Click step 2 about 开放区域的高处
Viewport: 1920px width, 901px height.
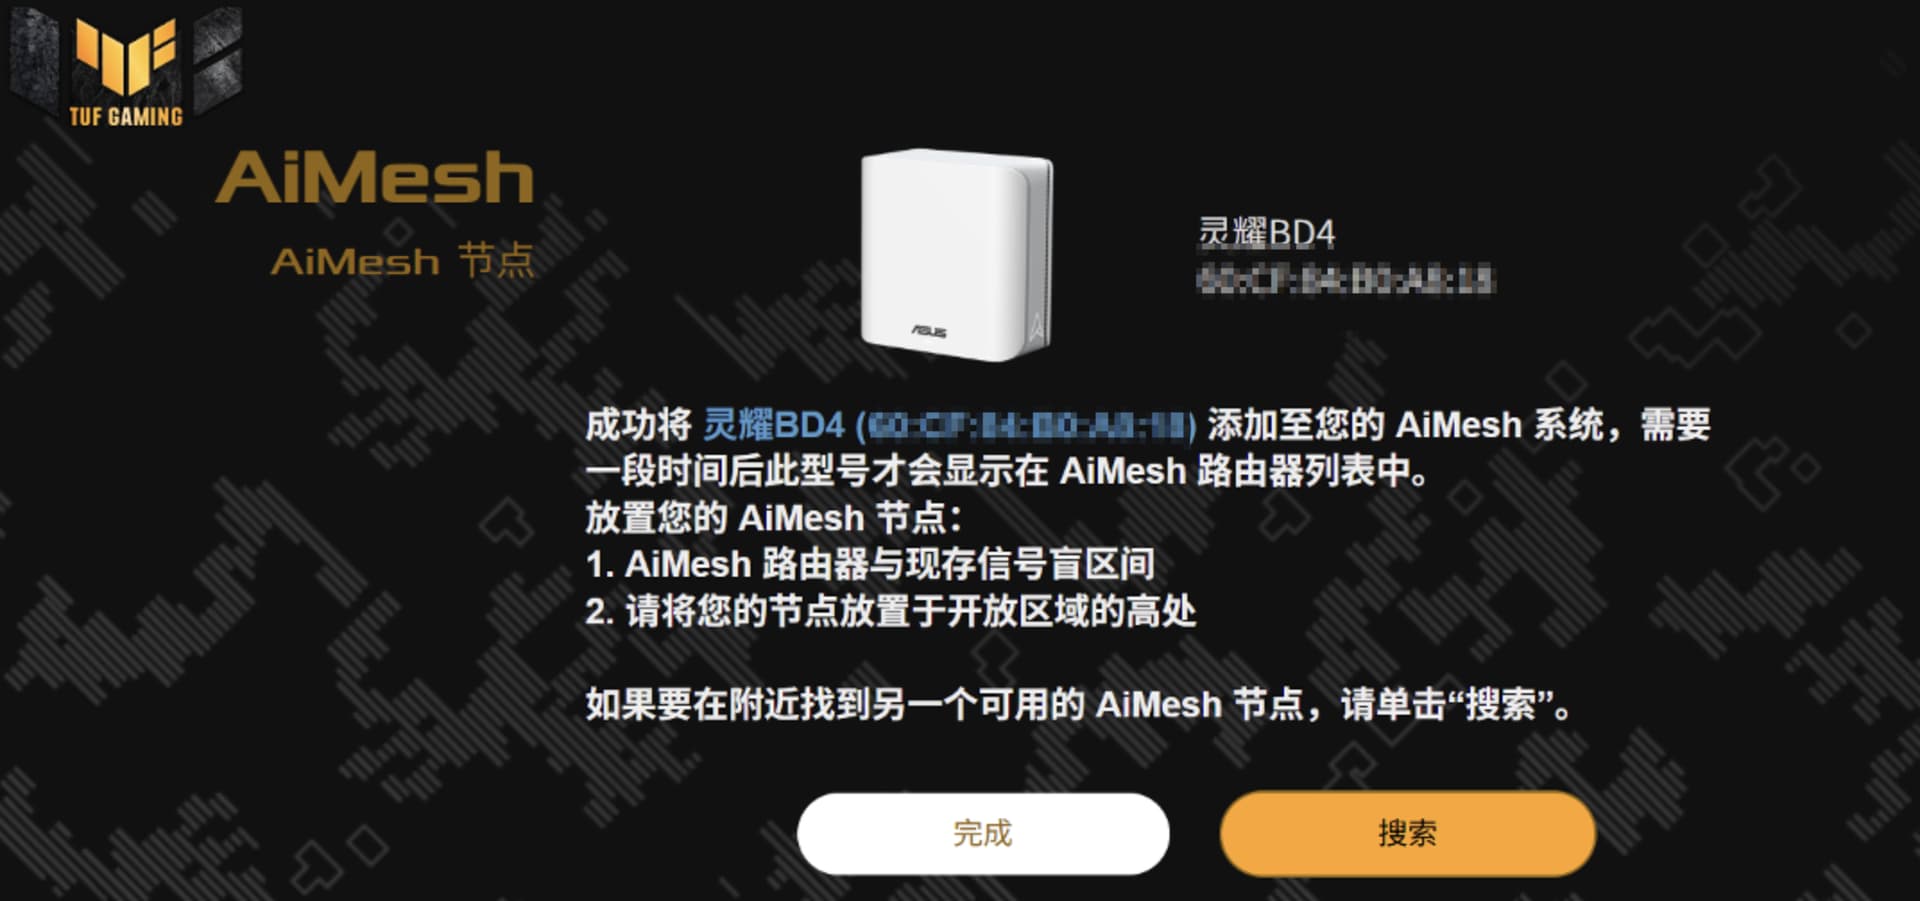tap(890, 611)
